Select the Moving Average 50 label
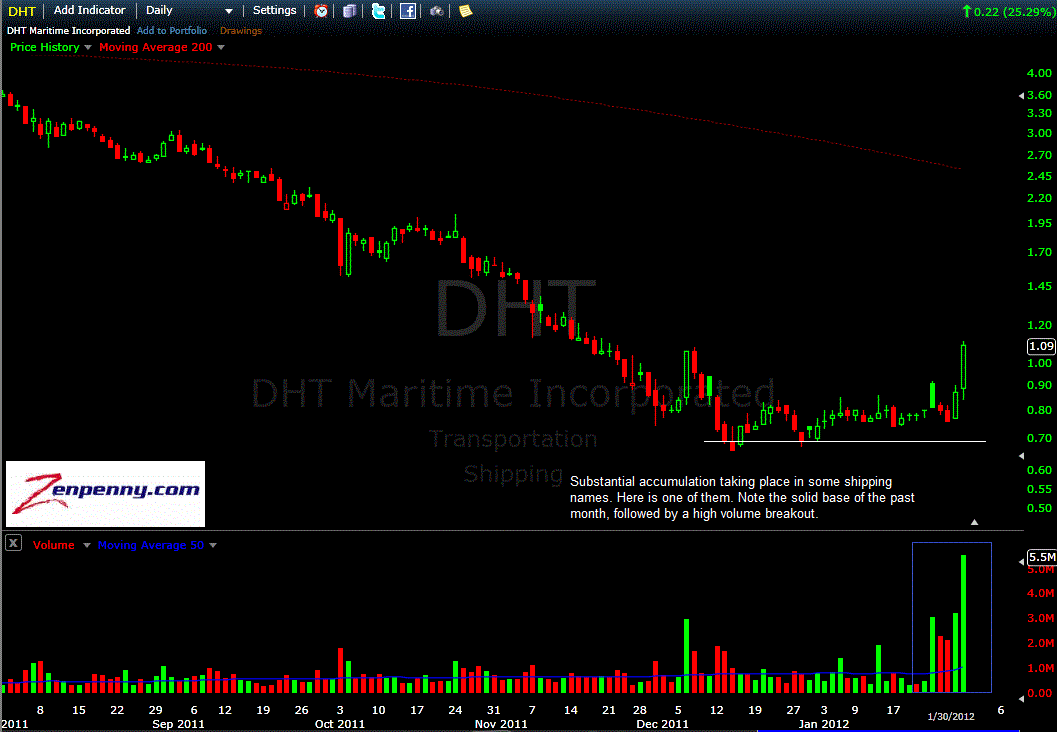Viewport: 1057px width, 732px height. 150,545
